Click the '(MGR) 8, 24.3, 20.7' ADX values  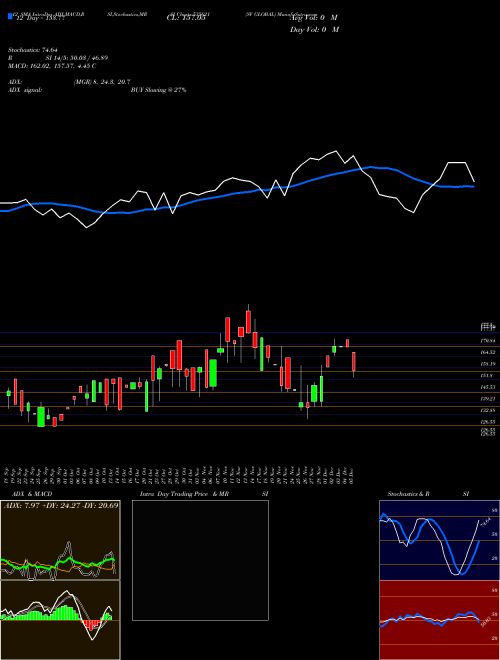(x=101, y=82)
